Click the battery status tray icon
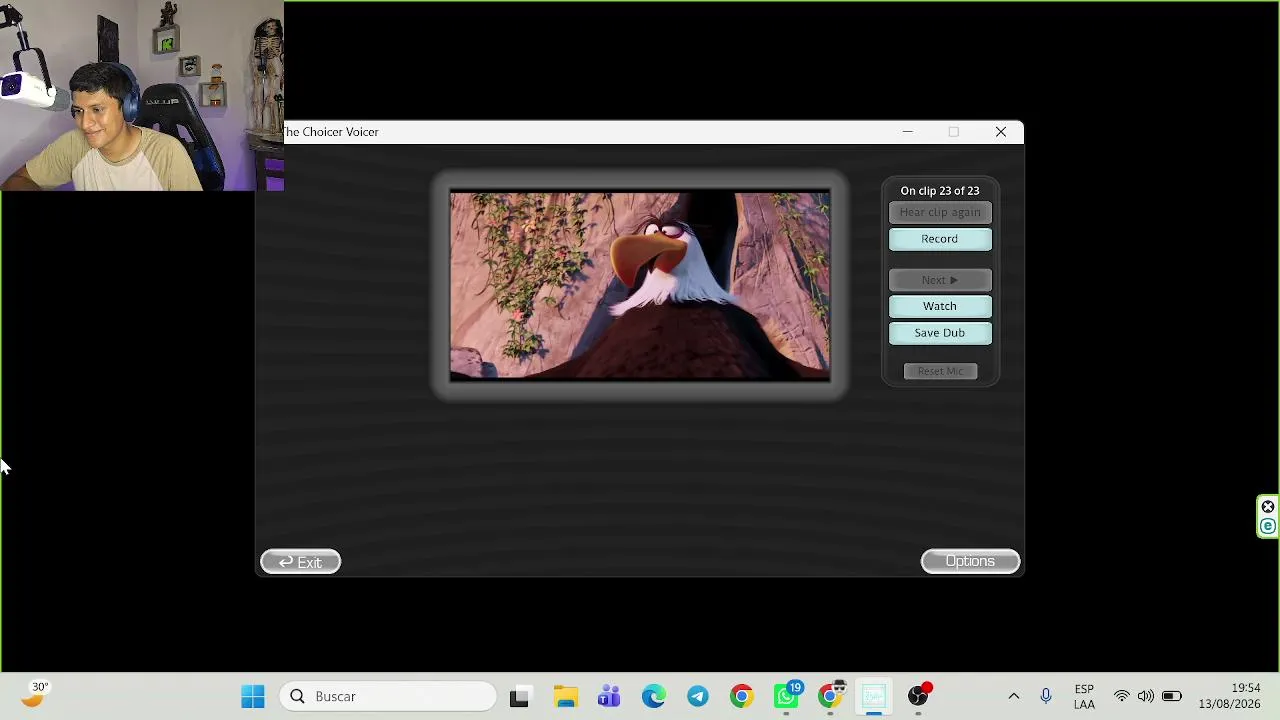This screenshot has height=720, width=1280. (x=1172, y=697)
